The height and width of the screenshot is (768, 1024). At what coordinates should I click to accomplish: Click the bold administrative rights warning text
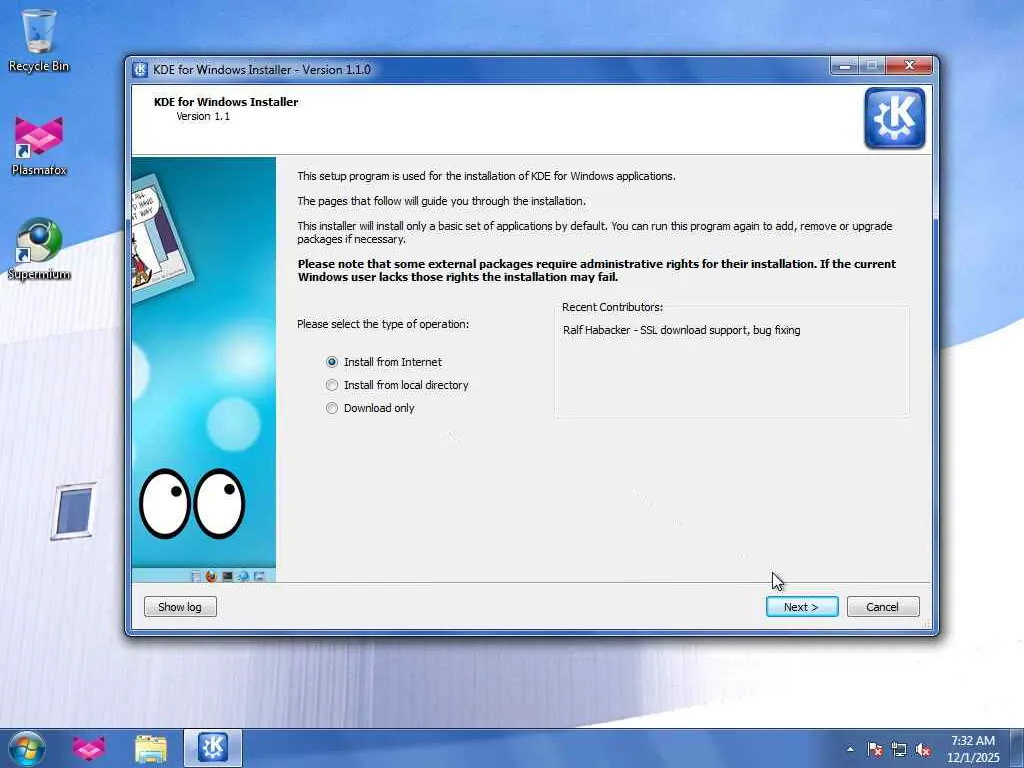pyautogui.click(x=597, y=270)
